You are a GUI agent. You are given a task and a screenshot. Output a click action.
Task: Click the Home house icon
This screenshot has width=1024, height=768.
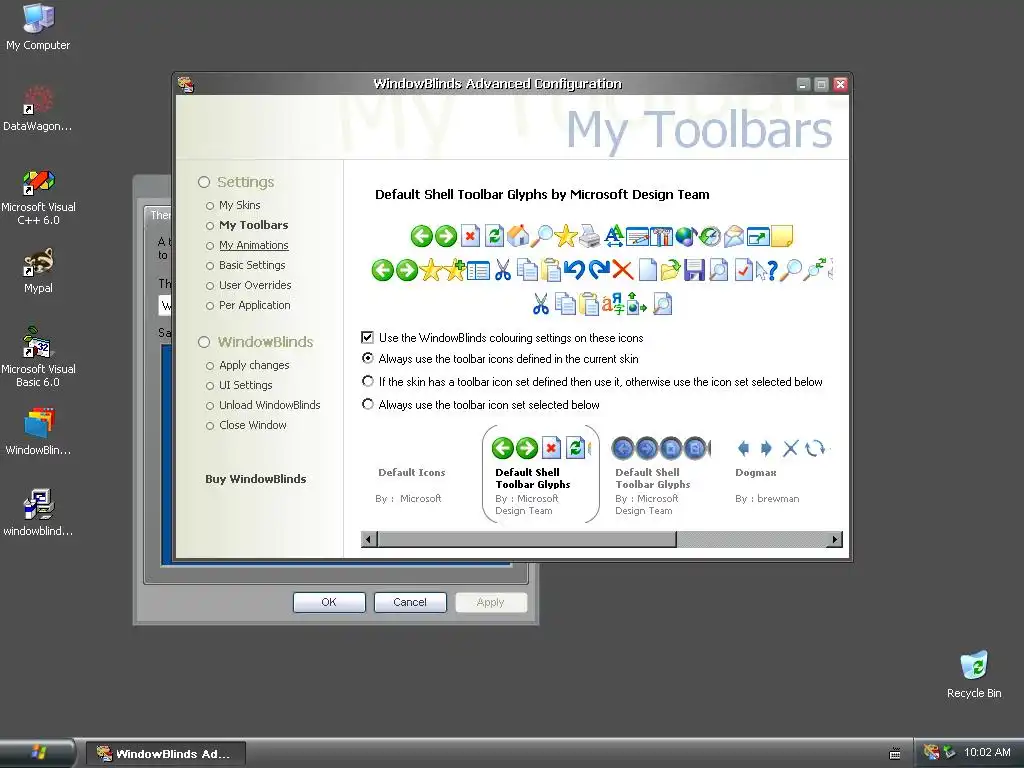coord(518,236)
